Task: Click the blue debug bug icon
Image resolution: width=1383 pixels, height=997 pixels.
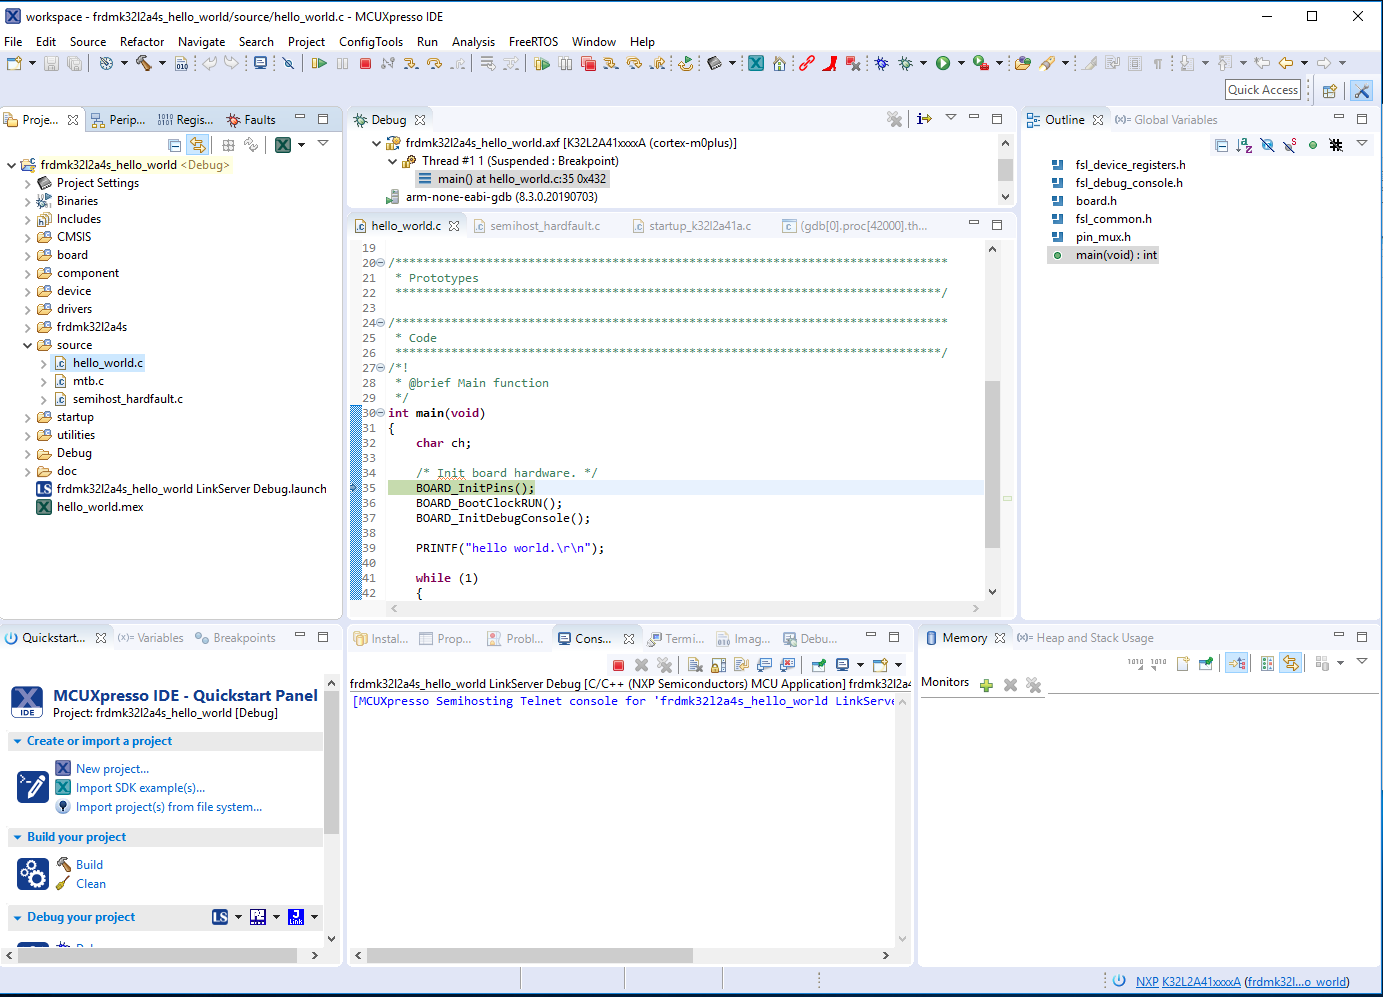Action: click(881, 63)
